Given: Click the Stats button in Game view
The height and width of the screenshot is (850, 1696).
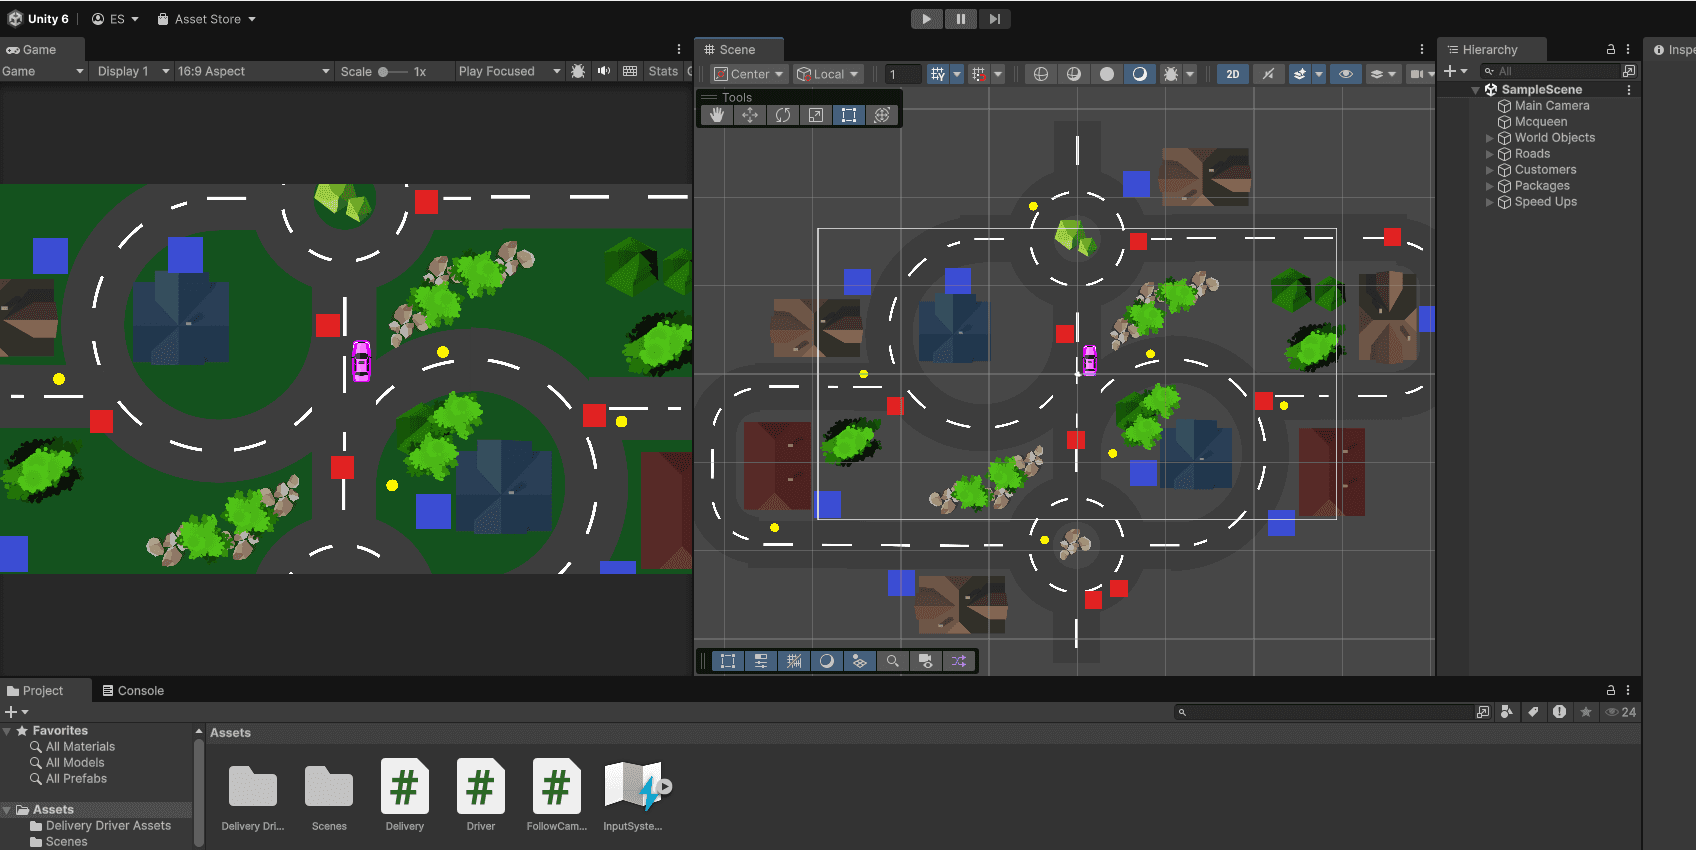Looking at the screenshot, I should click(x=662, y=71).
